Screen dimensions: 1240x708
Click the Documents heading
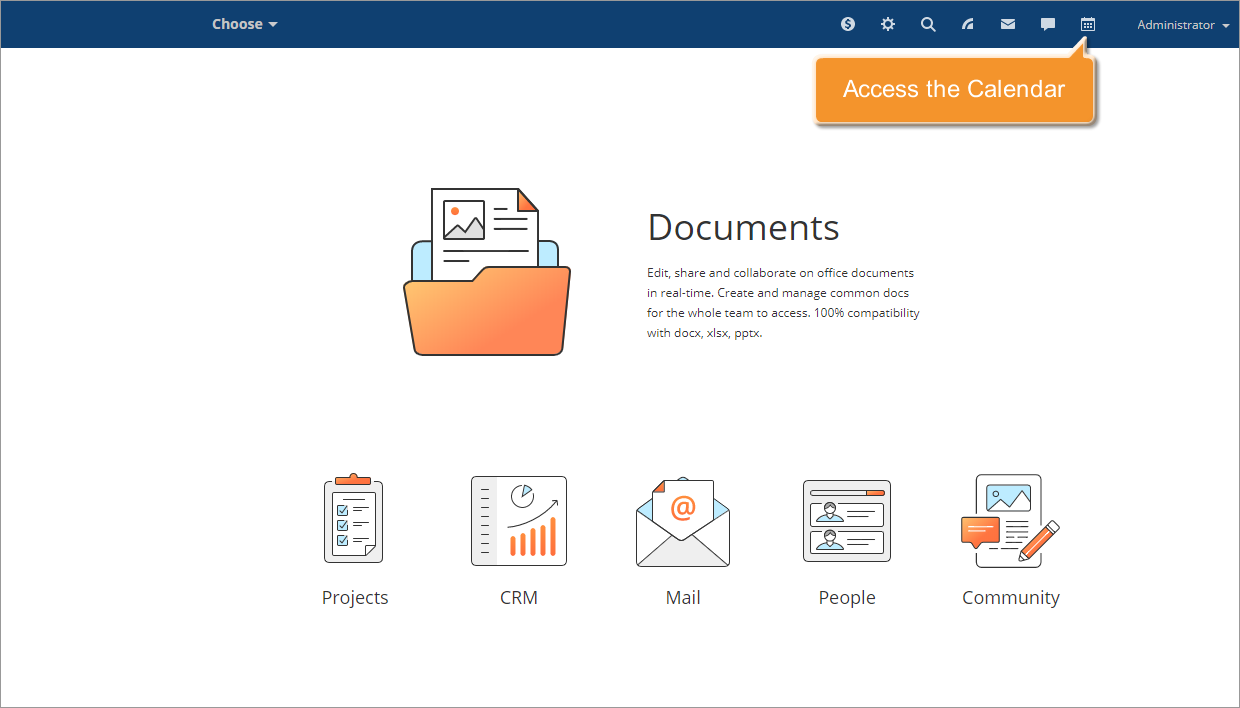point(743,228)
